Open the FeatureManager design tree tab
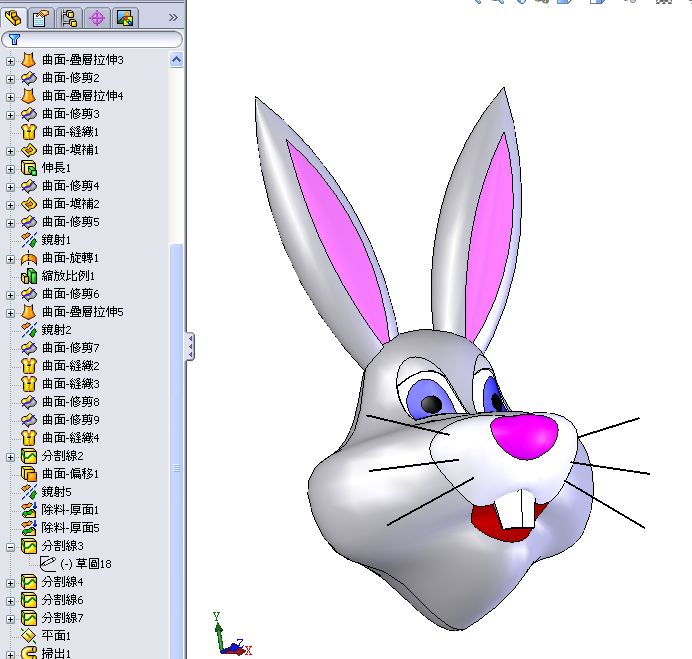The image size is (692, 659). pyautogui.click(x=13, y=18)
